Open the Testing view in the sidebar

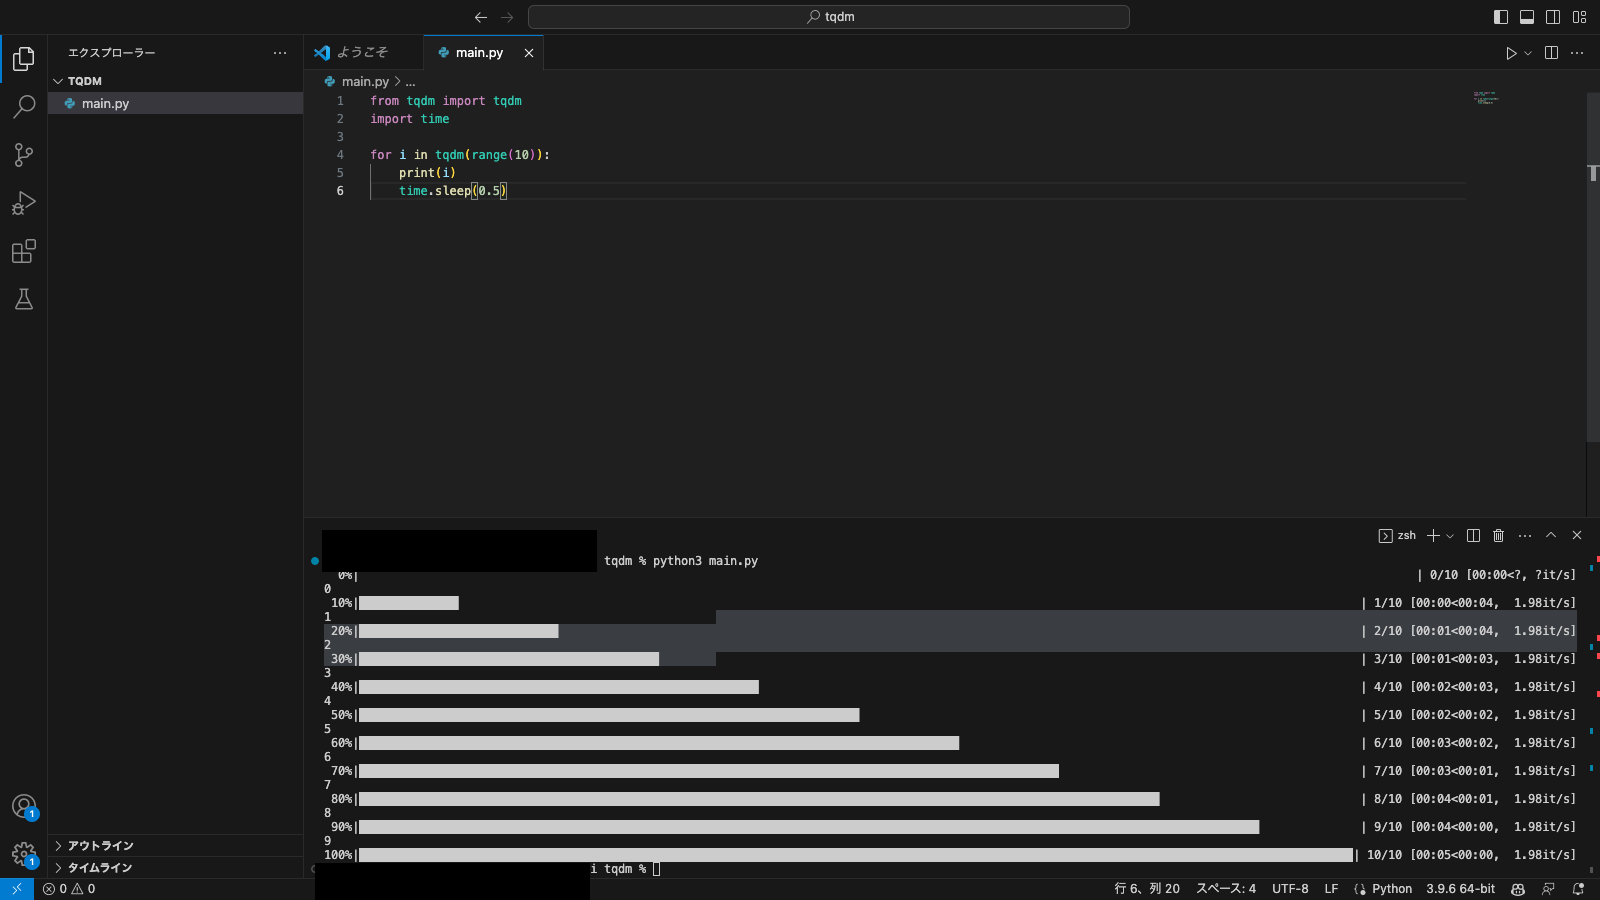[24, 299]
